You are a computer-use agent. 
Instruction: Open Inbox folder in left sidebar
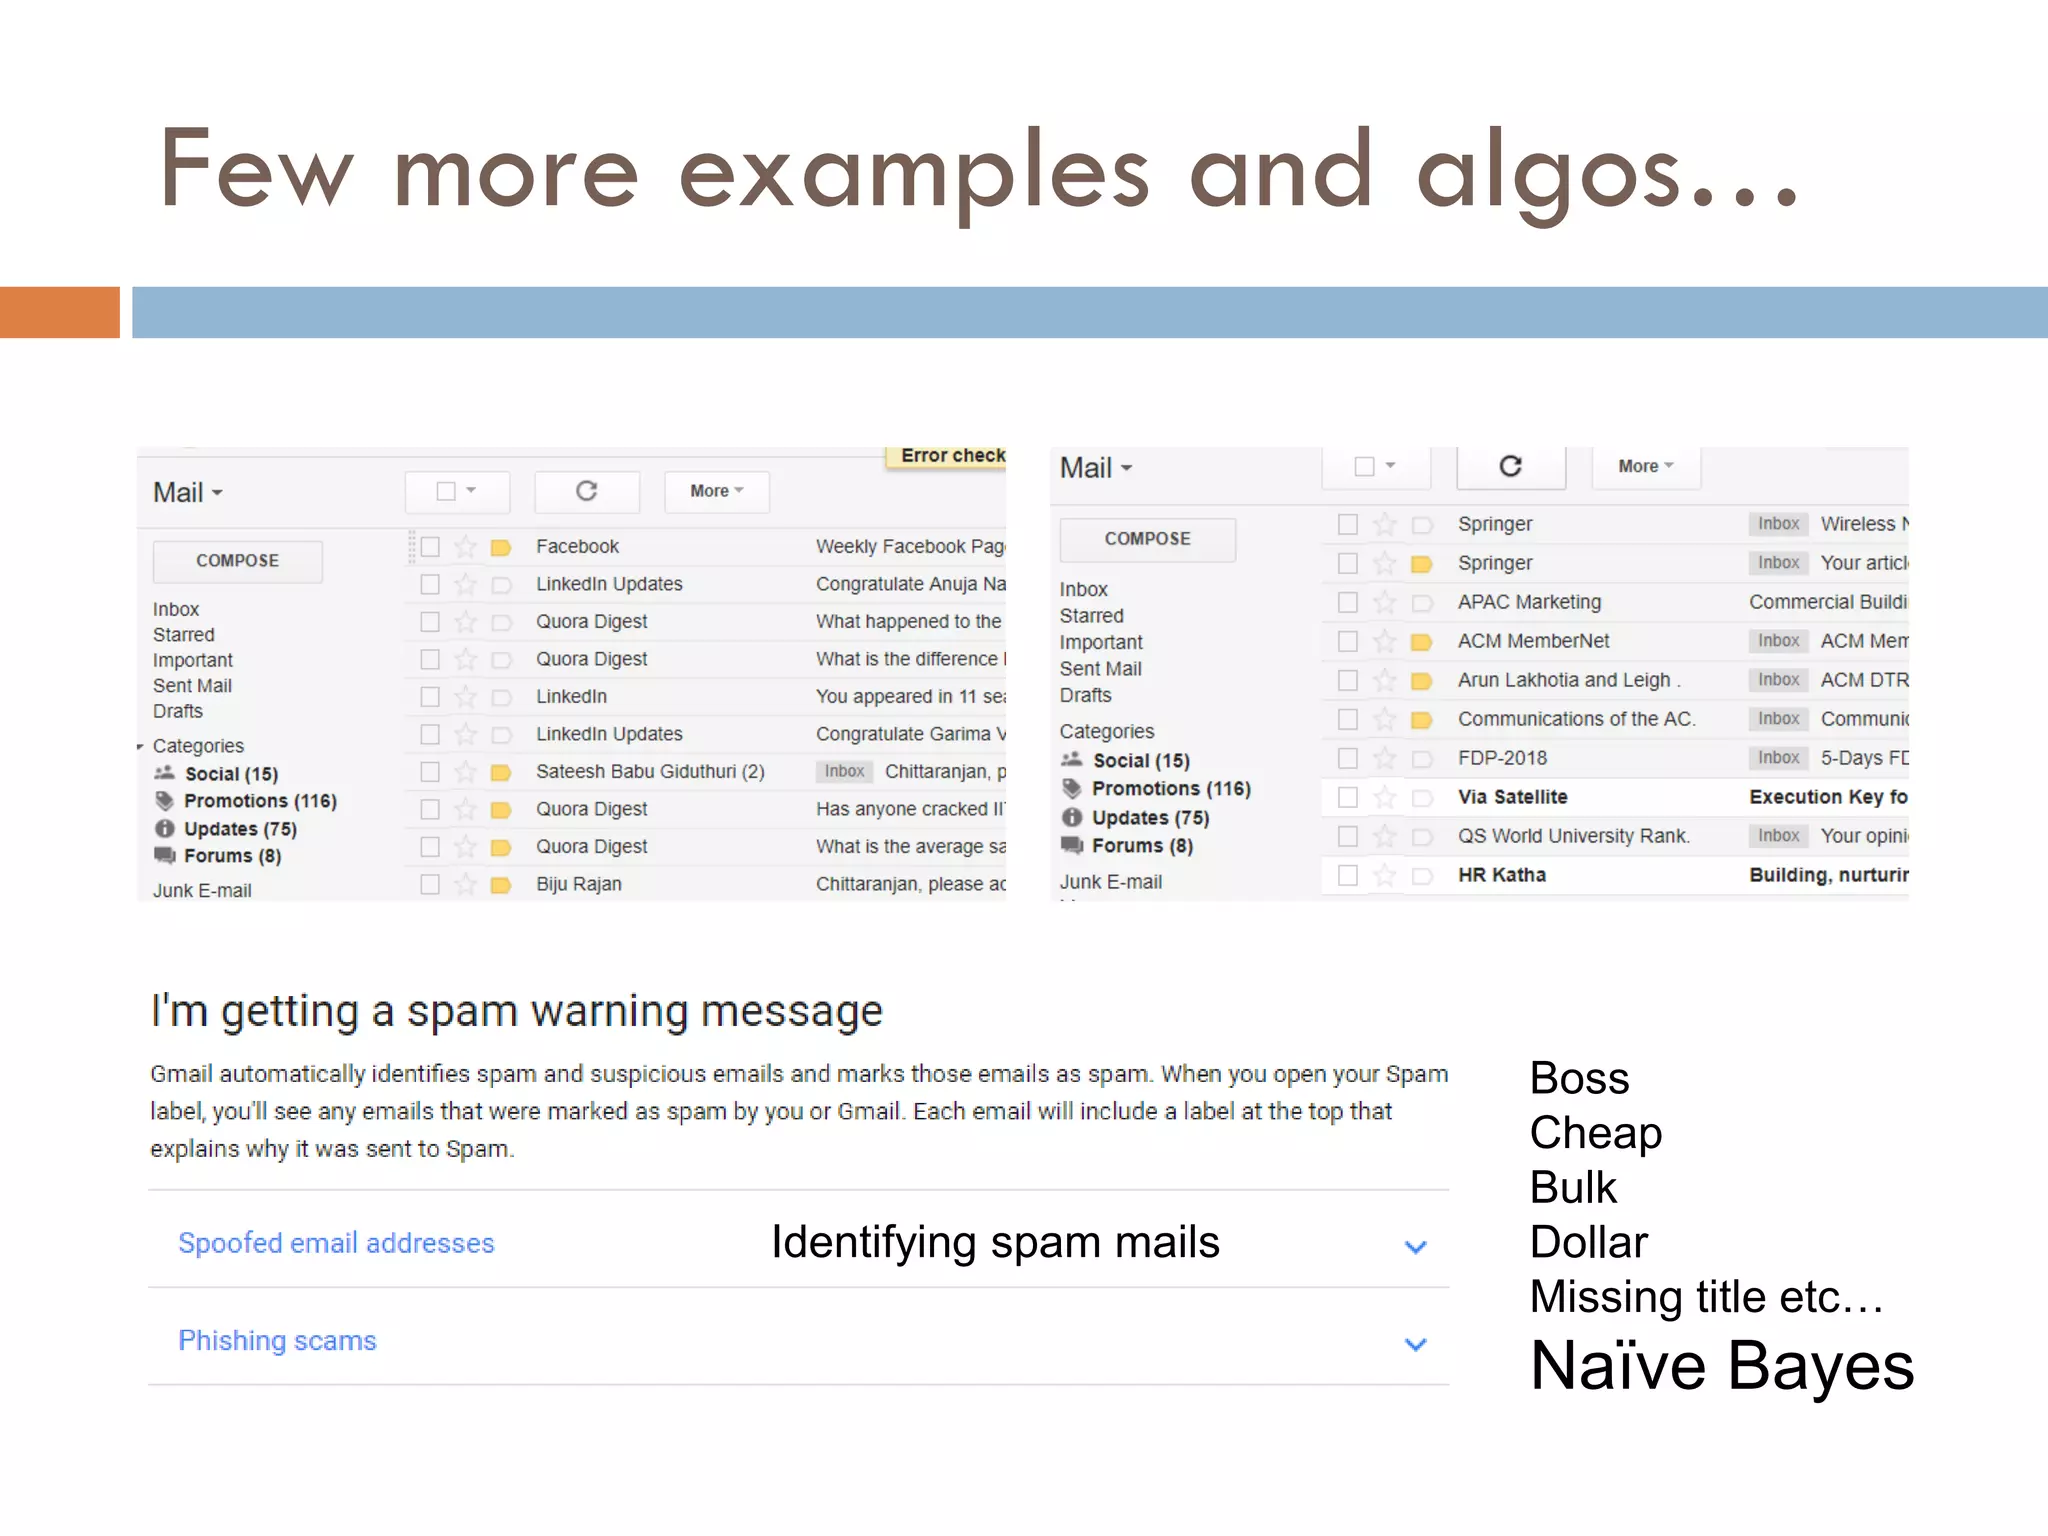coord(176,609)
